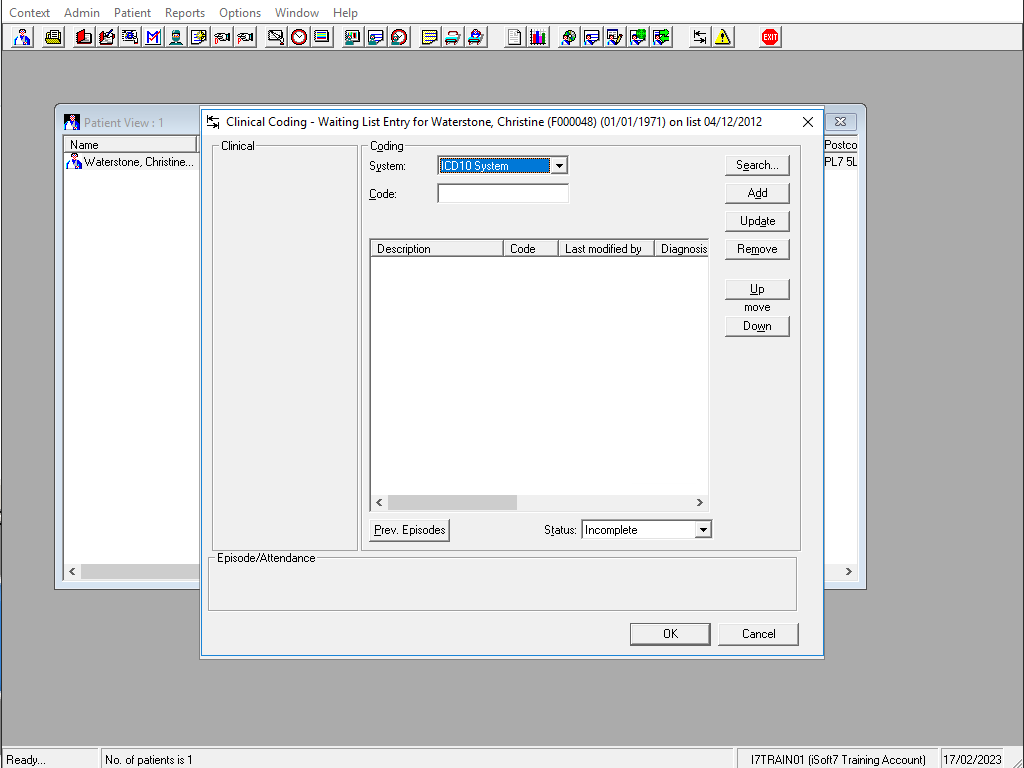Click the person with green globe icon

point(638,37)
